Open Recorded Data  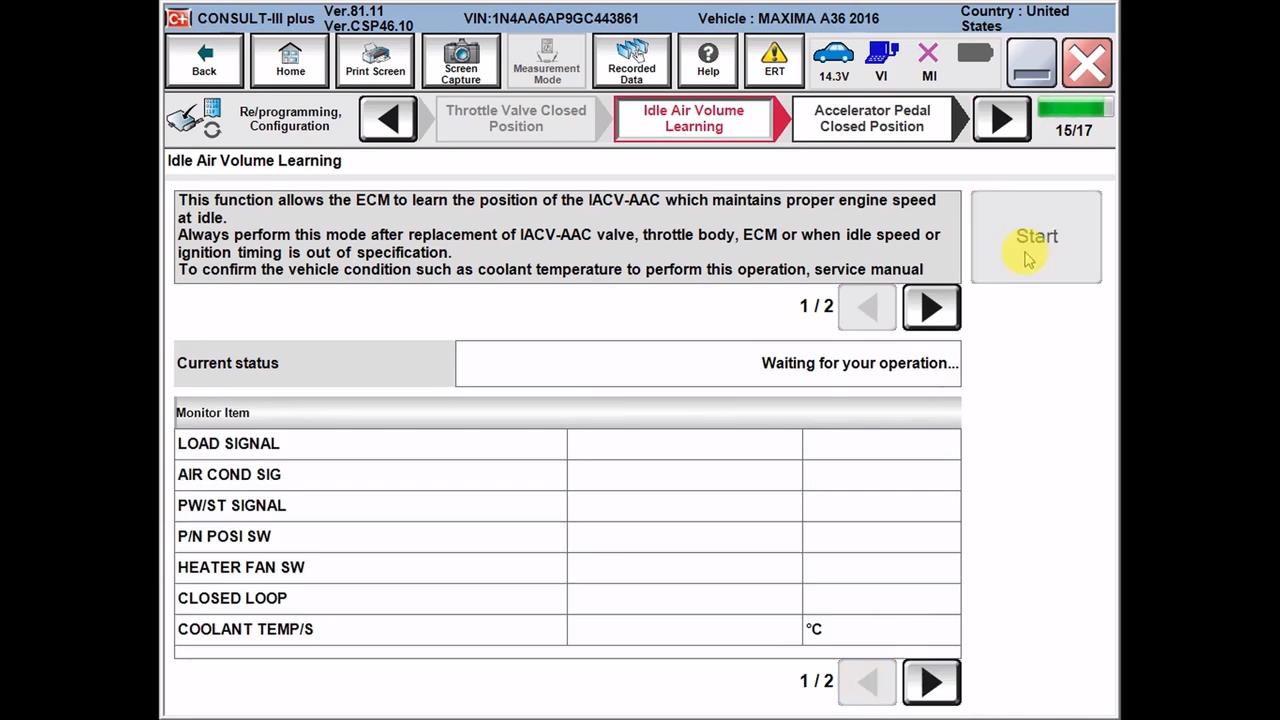[631, 62]
